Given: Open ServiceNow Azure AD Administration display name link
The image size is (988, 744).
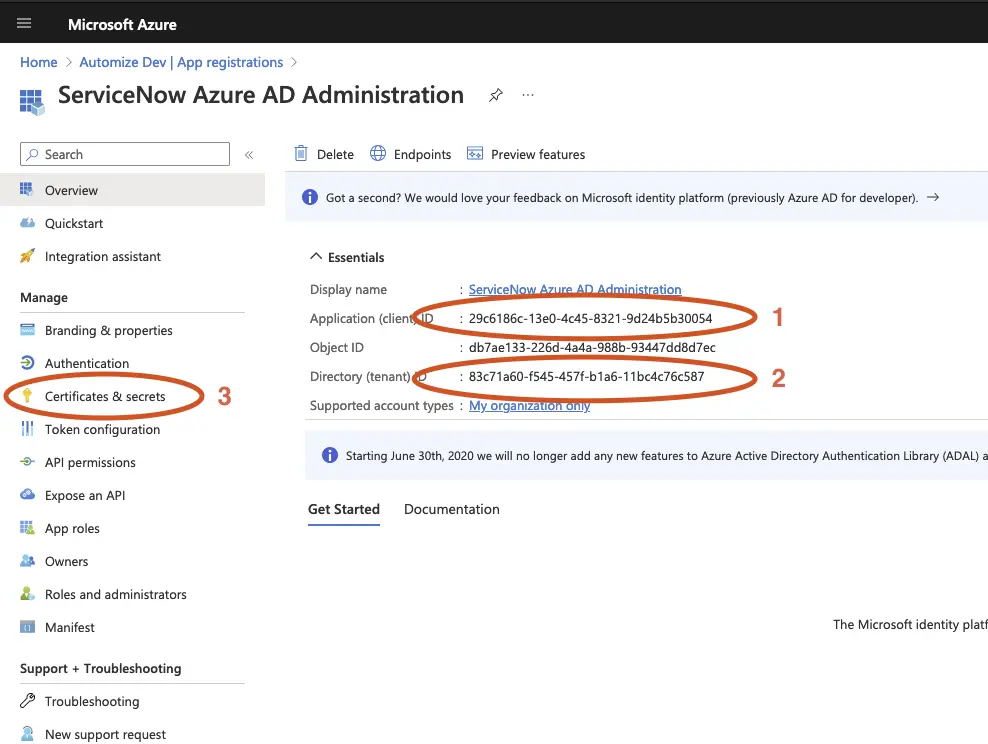Looking at the screenshot, I should (x=575, y=289).
